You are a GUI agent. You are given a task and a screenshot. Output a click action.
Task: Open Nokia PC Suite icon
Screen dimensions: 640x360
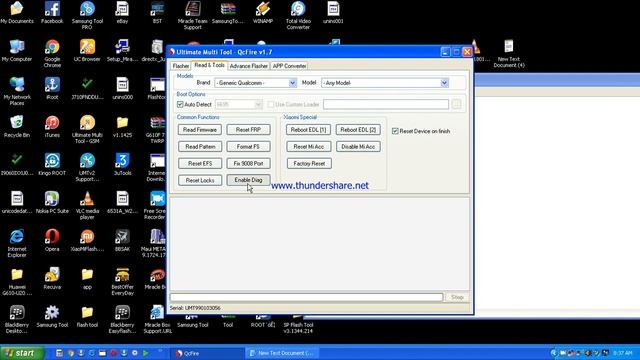click(52, 202)
